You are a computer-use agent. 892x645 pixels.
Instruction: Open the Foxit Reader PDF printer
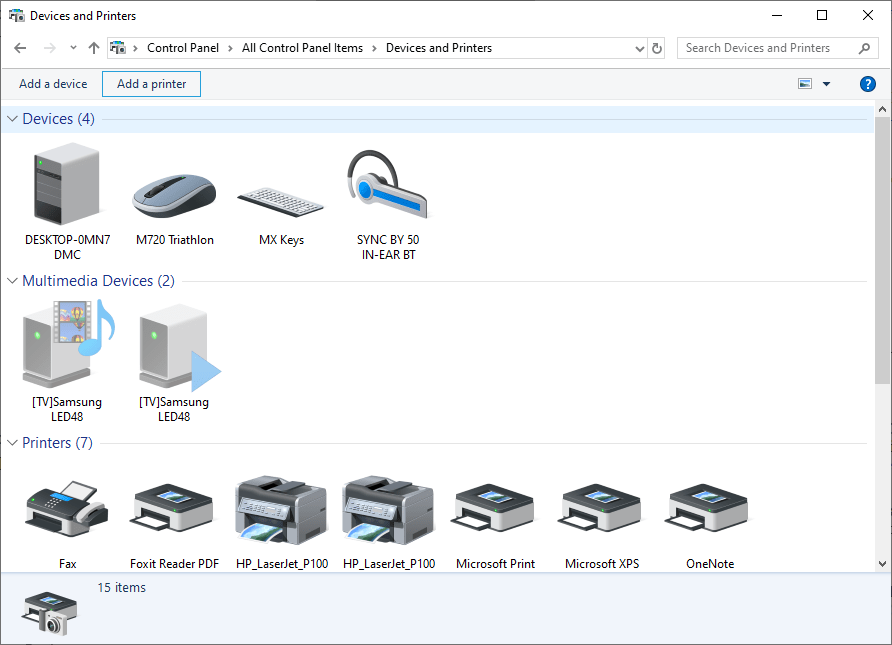click(172, 508)
